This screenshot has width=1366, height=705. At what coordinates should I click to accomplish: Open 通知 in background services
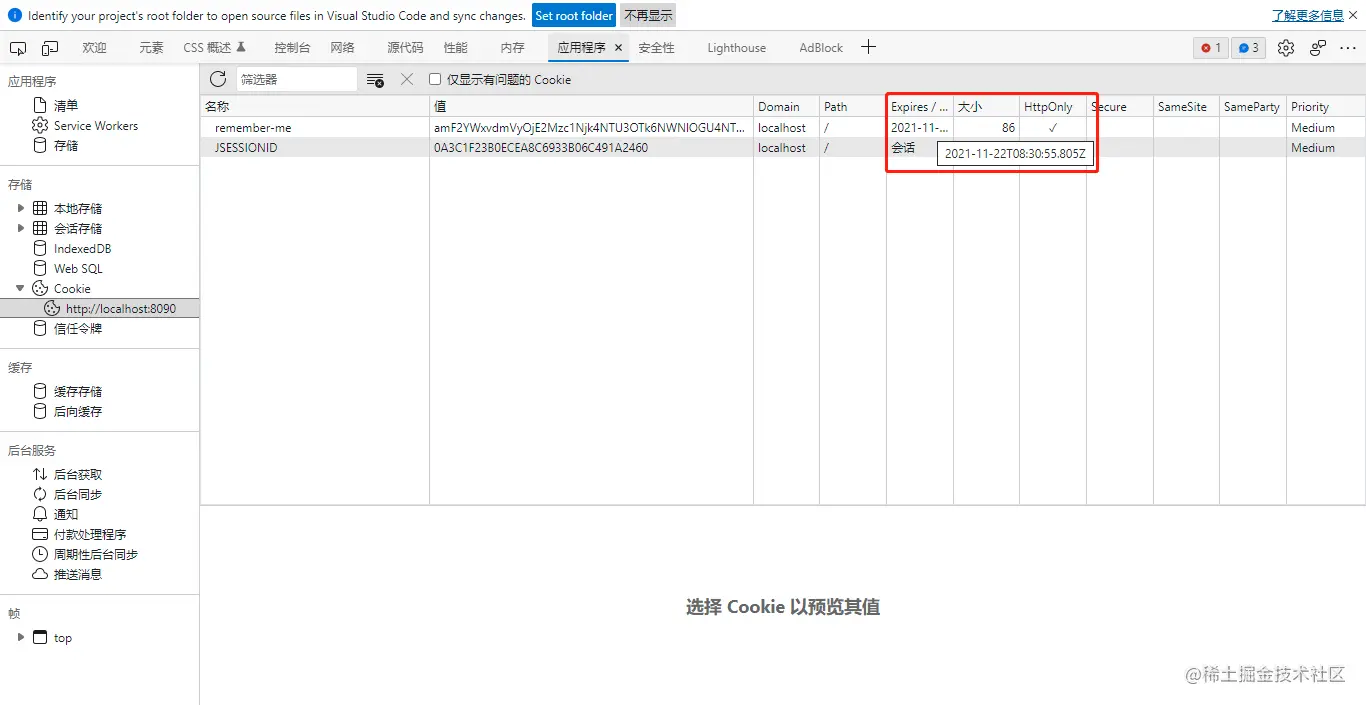click(x=66, y=514)
